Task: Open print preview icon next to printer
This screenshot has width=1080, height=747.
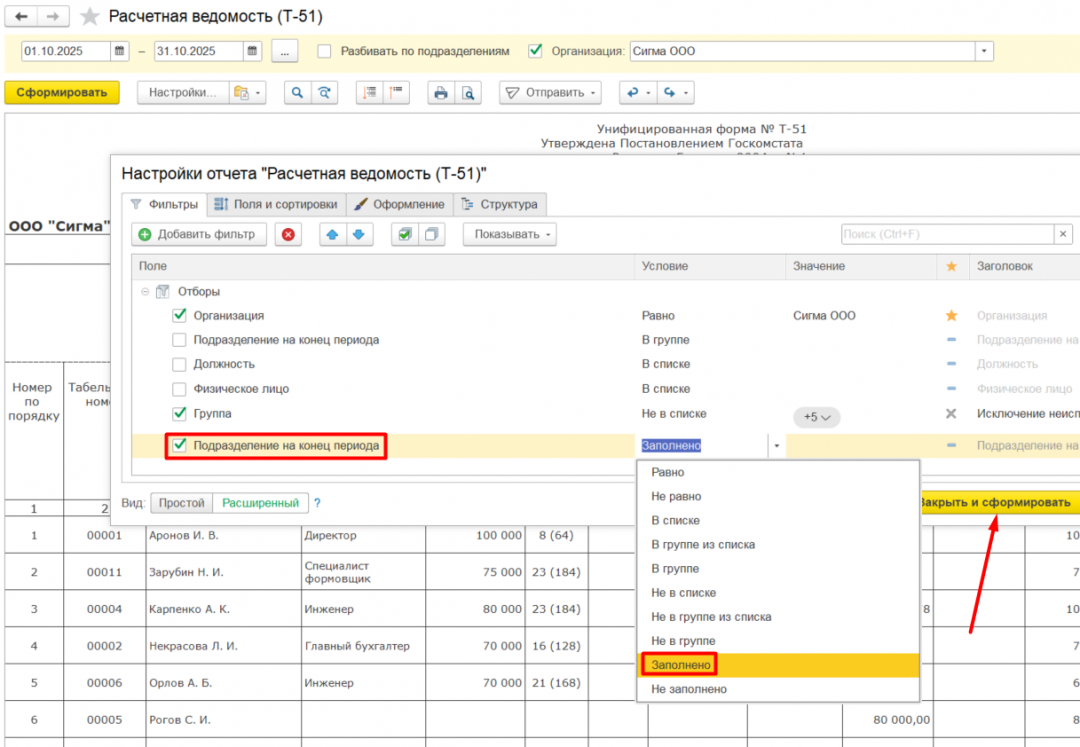Action: tap(468, 92)
